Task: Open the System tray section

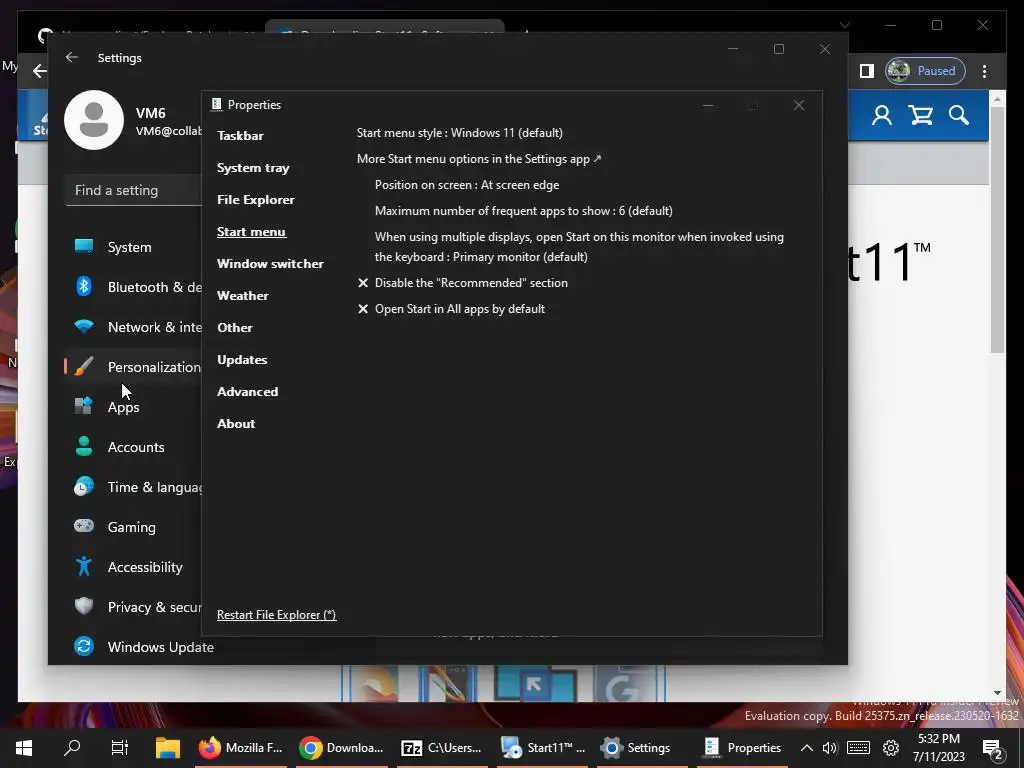Action: pyautogui.click(x=253, y=168)
